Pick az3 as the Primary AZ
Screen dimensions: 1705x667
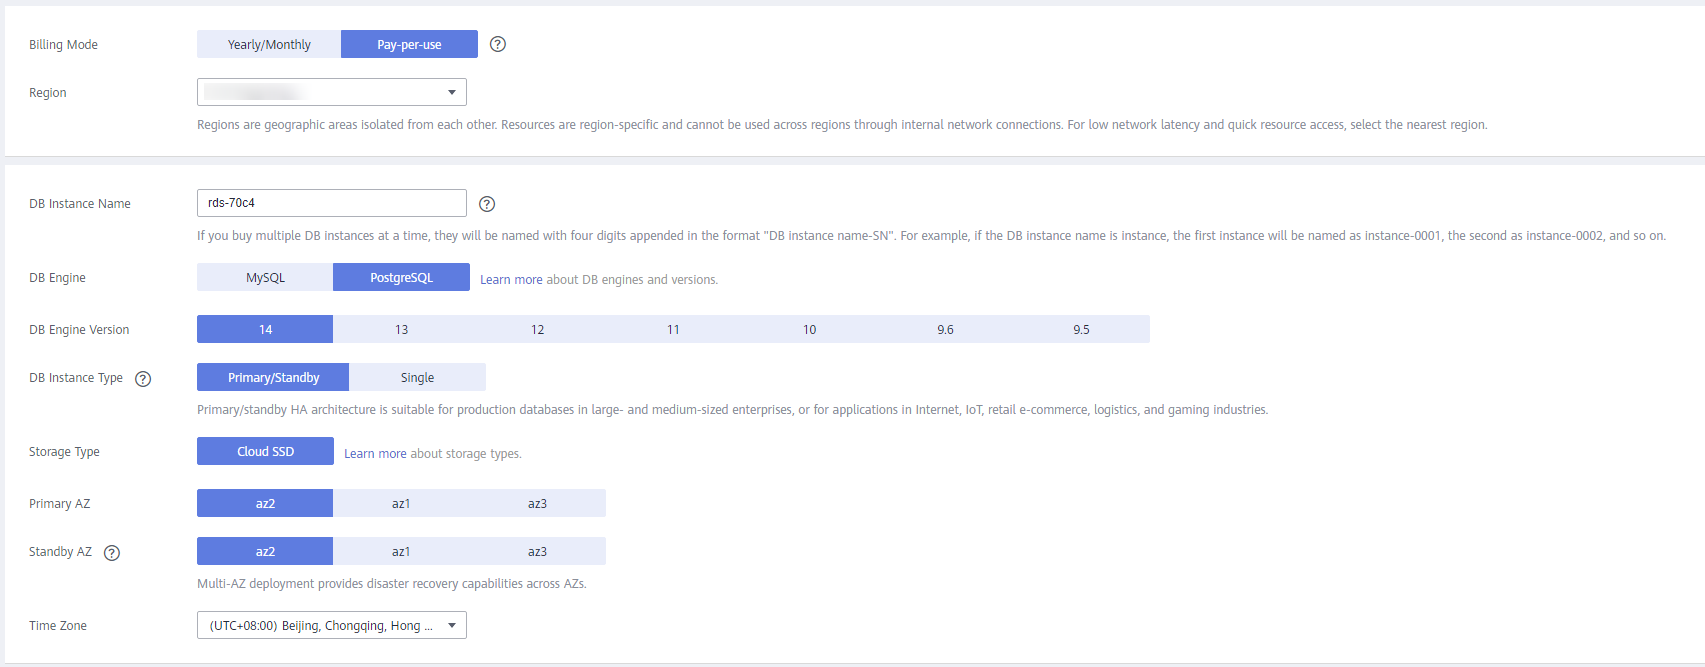pyautogui.click(x=537, y=503)
